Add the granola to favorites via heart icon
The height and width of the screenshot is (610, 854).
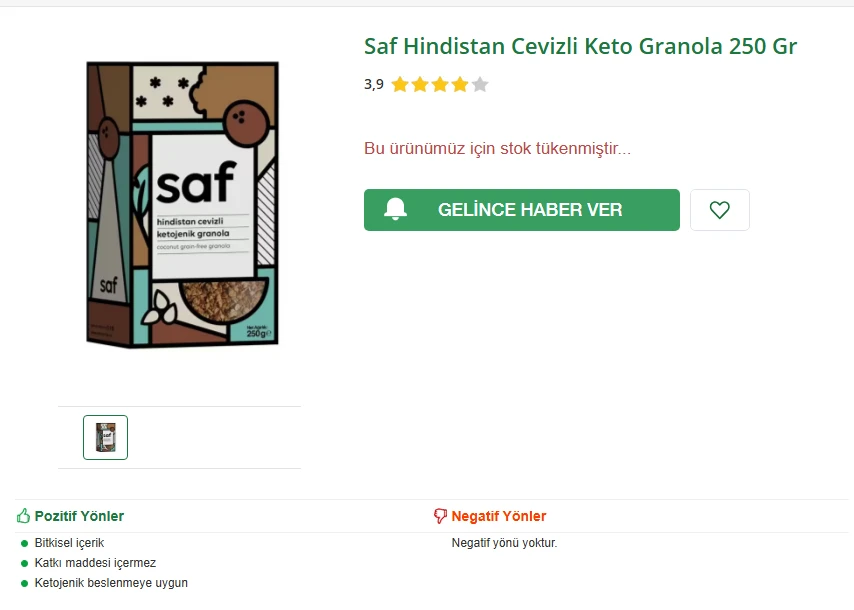720,209
